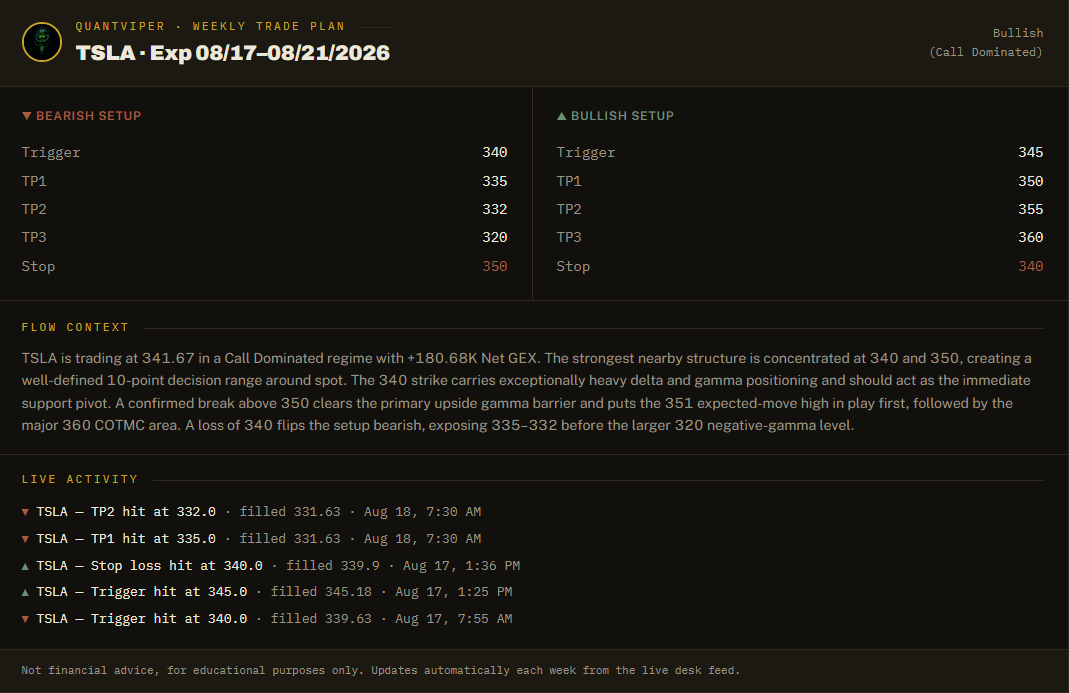Click the QuantViper snake logo
Image resolution: width=1069 pixels, height=693 pixels.
tap(42, 42)
